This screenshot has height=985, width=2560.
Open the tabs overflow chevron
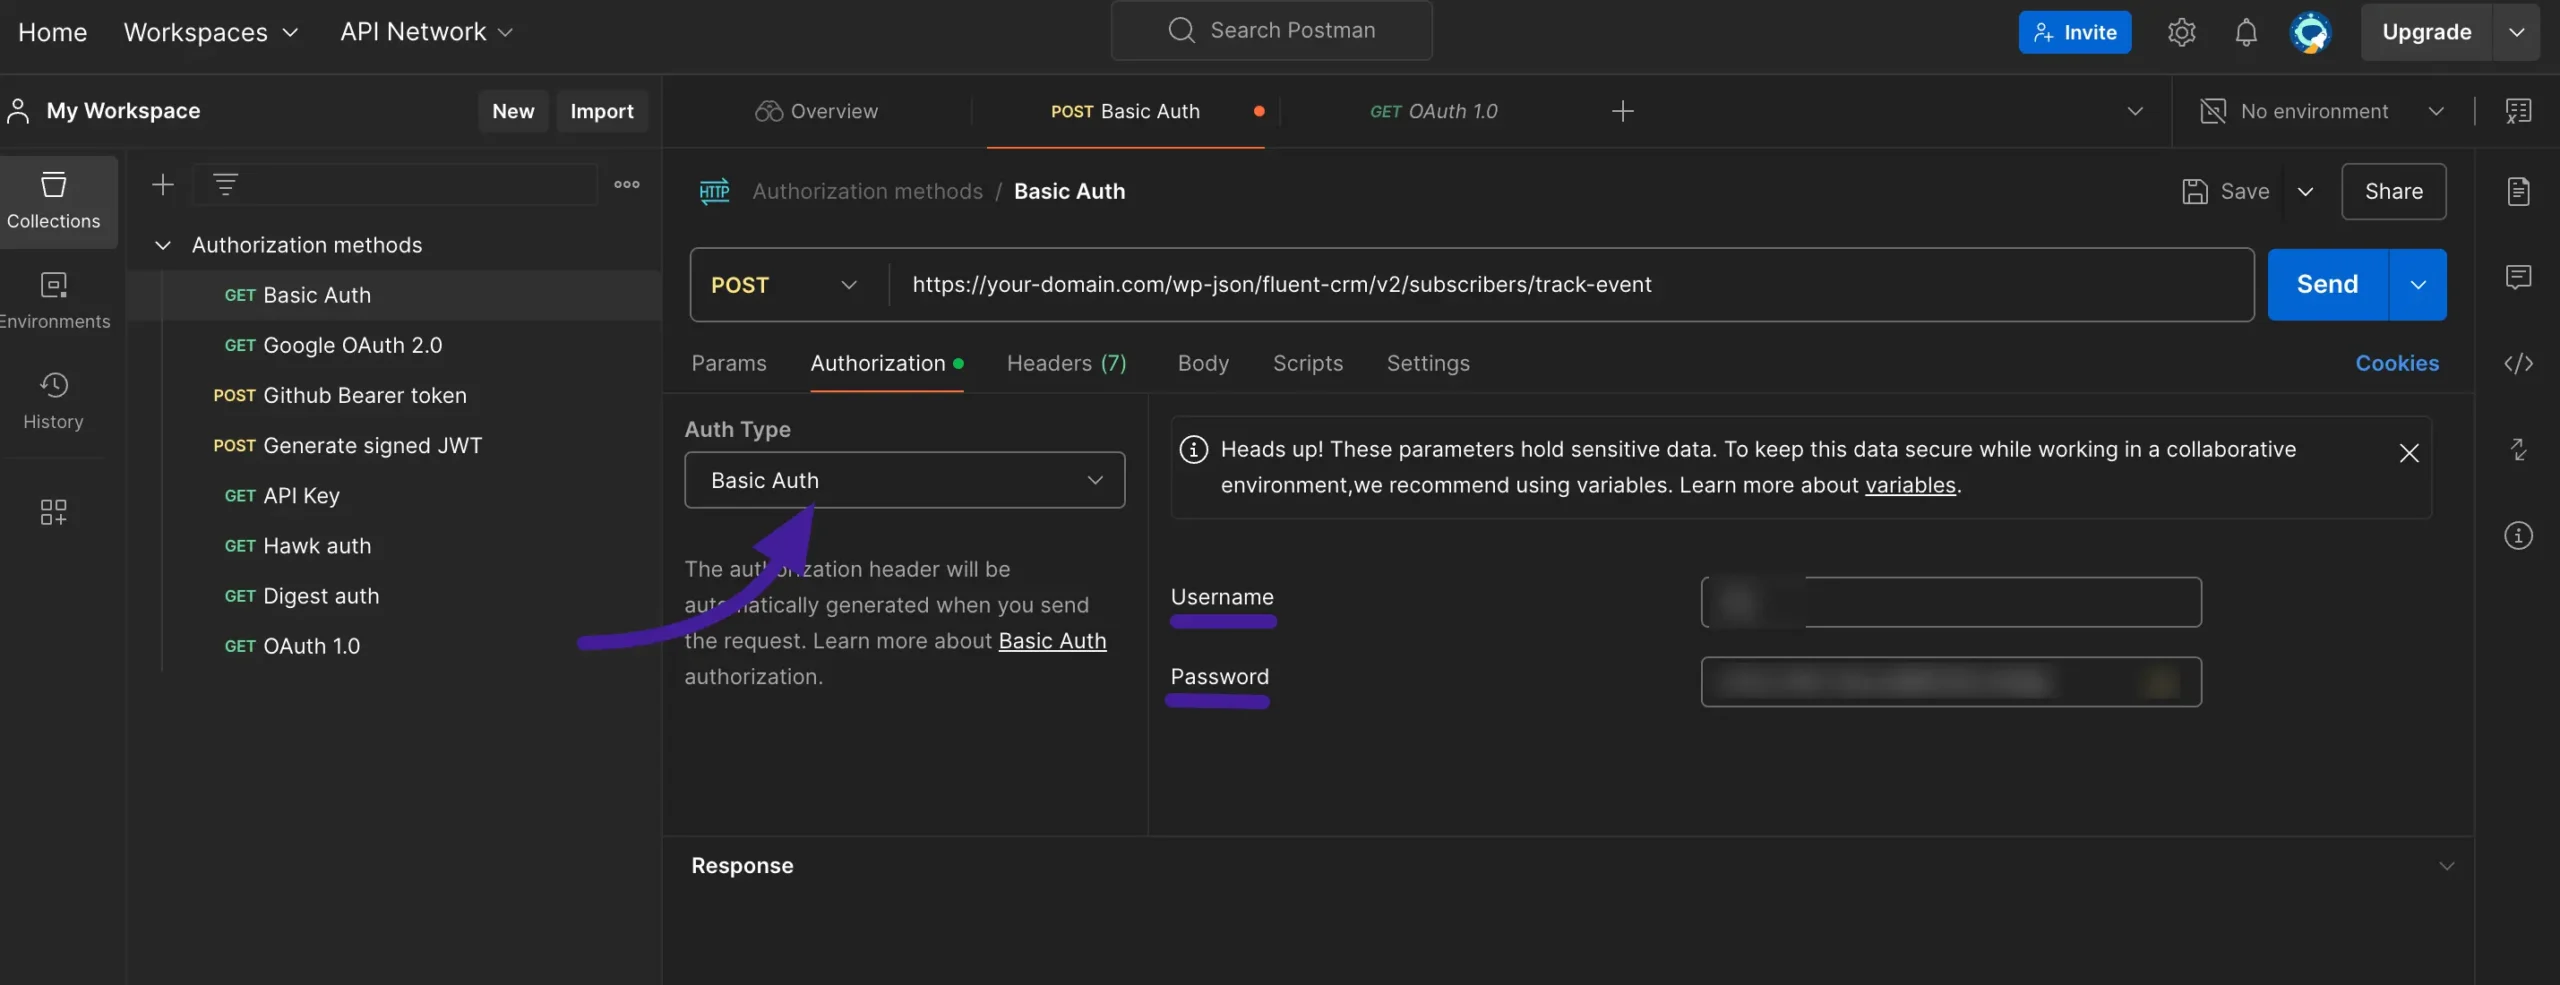pos(2135,111)
